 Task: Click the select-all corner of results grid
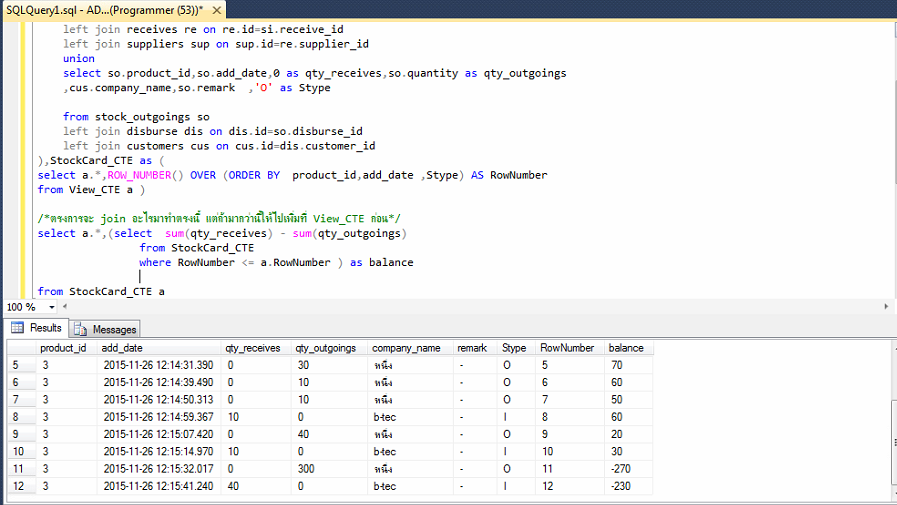(x=20, y=348)
